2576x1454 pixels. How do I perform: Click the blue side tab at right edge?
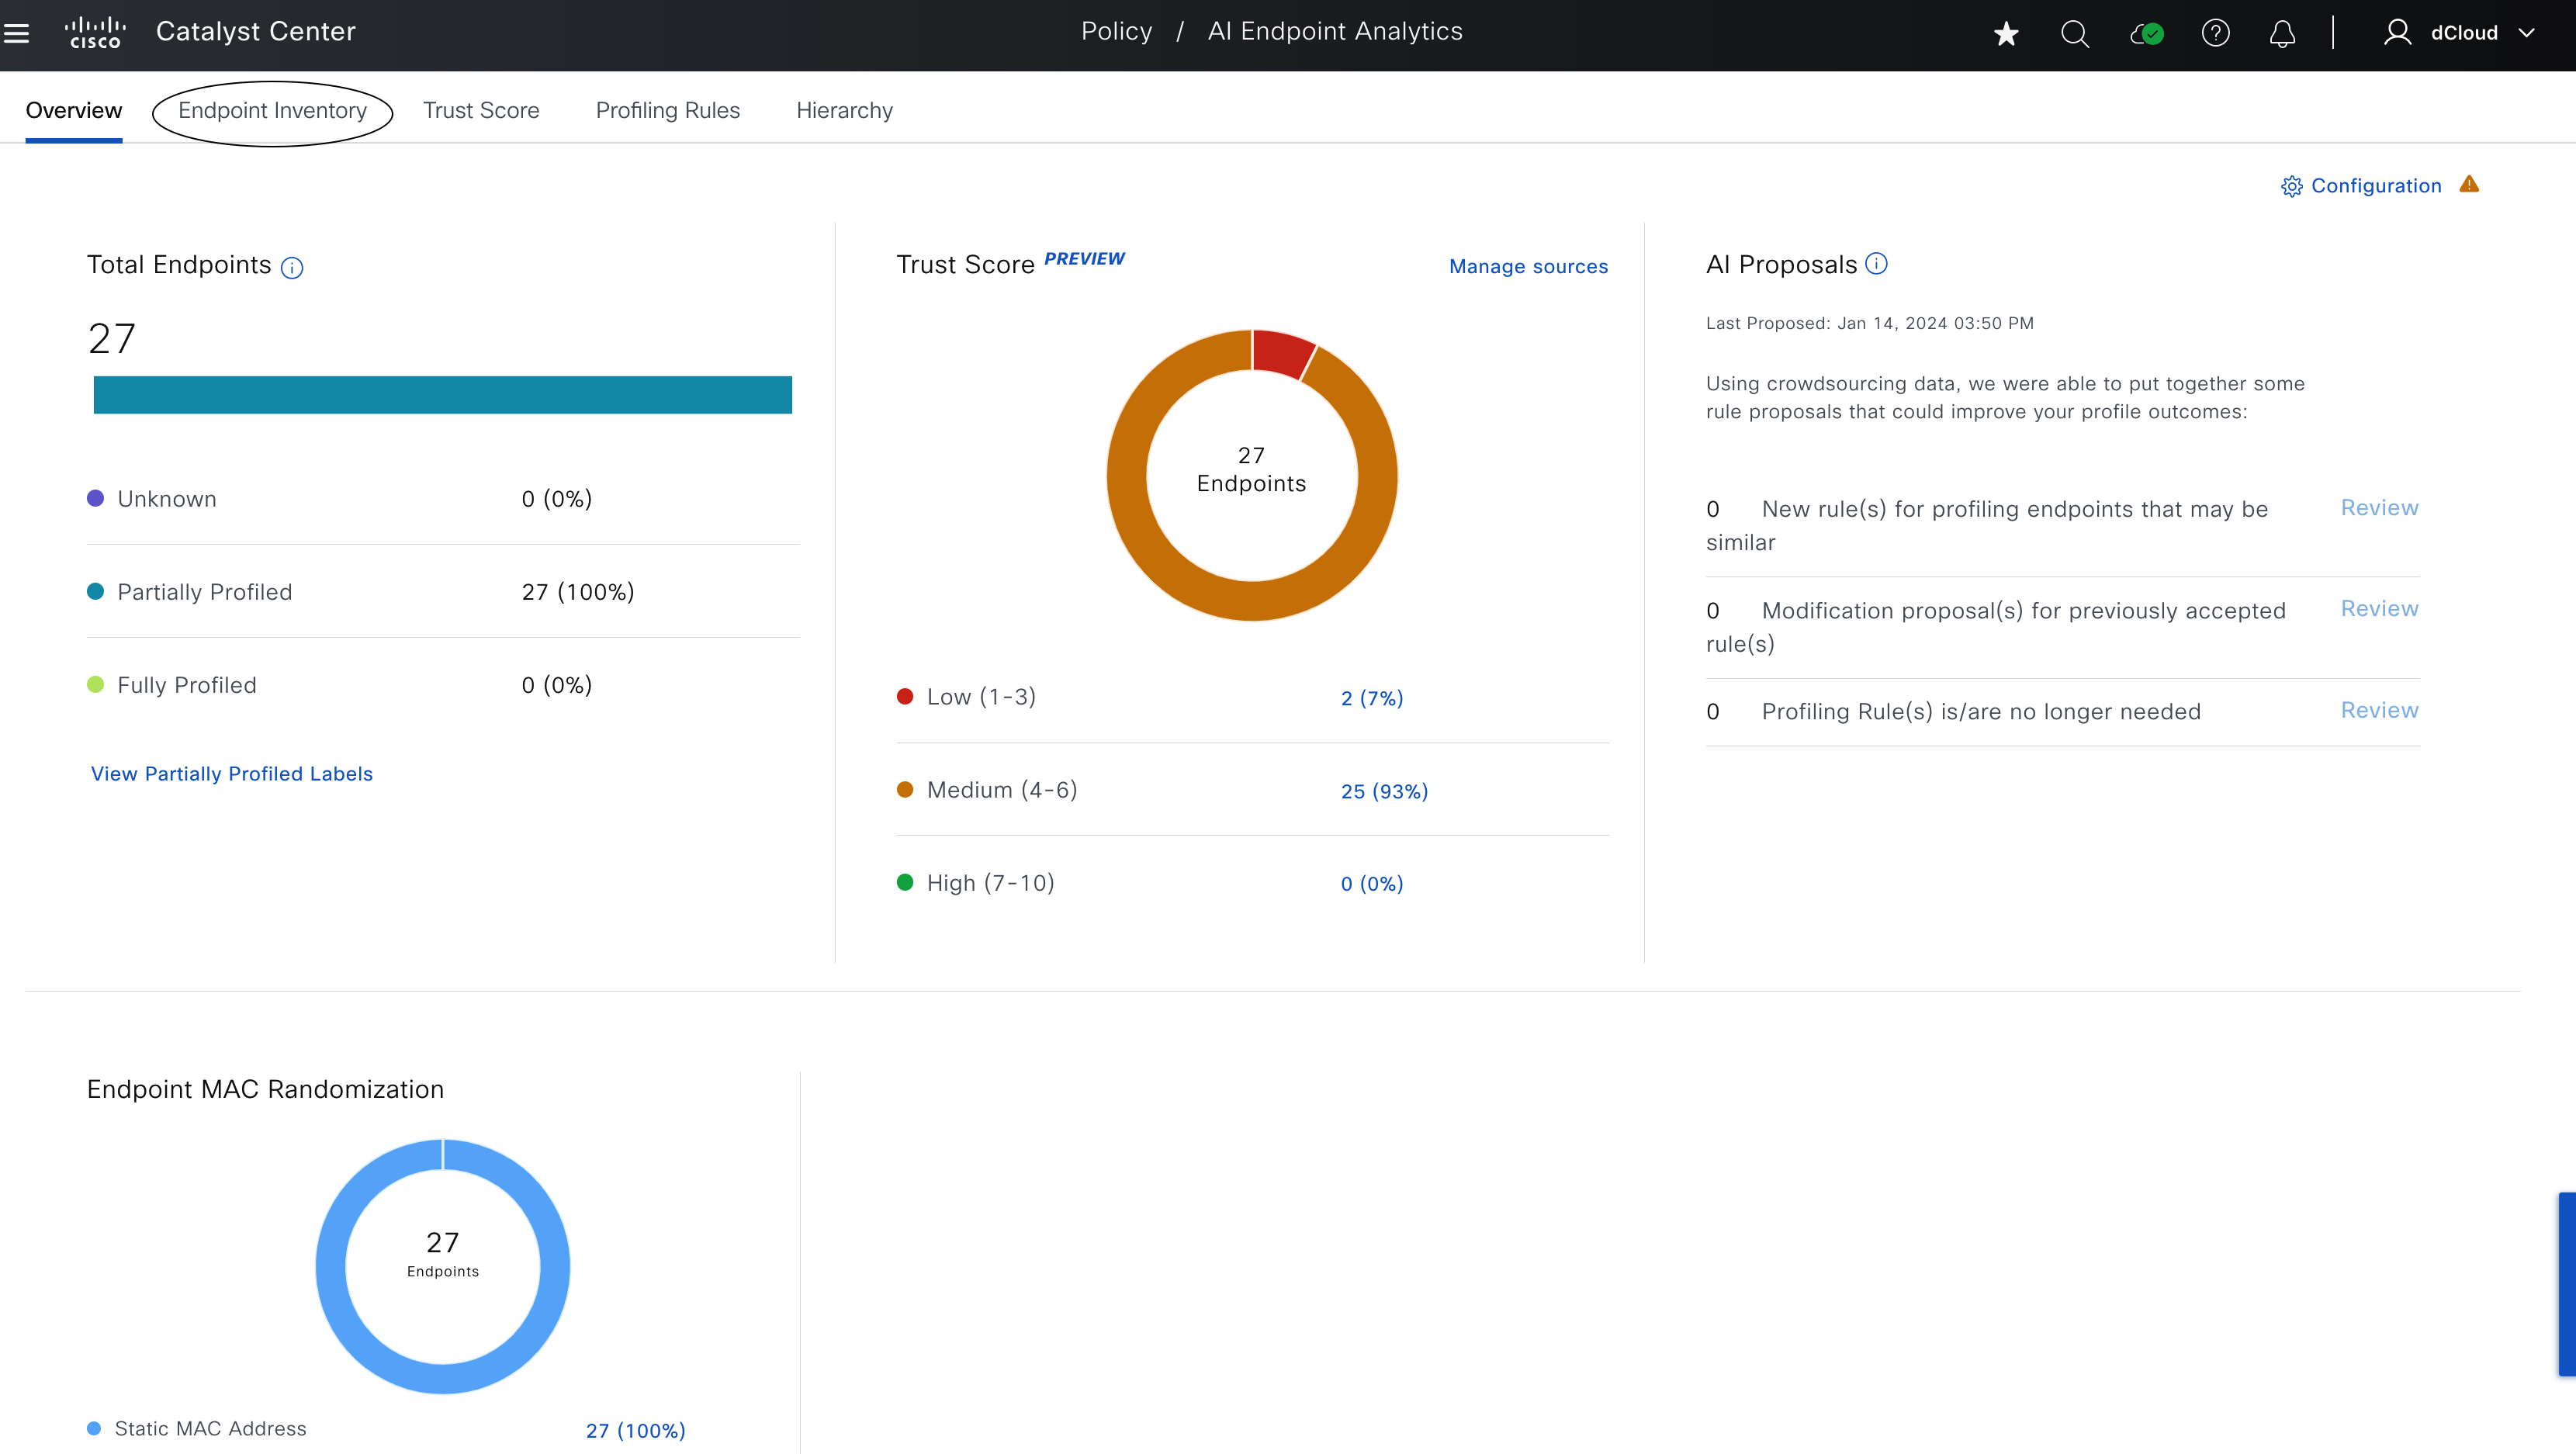pos(2567,1284)
